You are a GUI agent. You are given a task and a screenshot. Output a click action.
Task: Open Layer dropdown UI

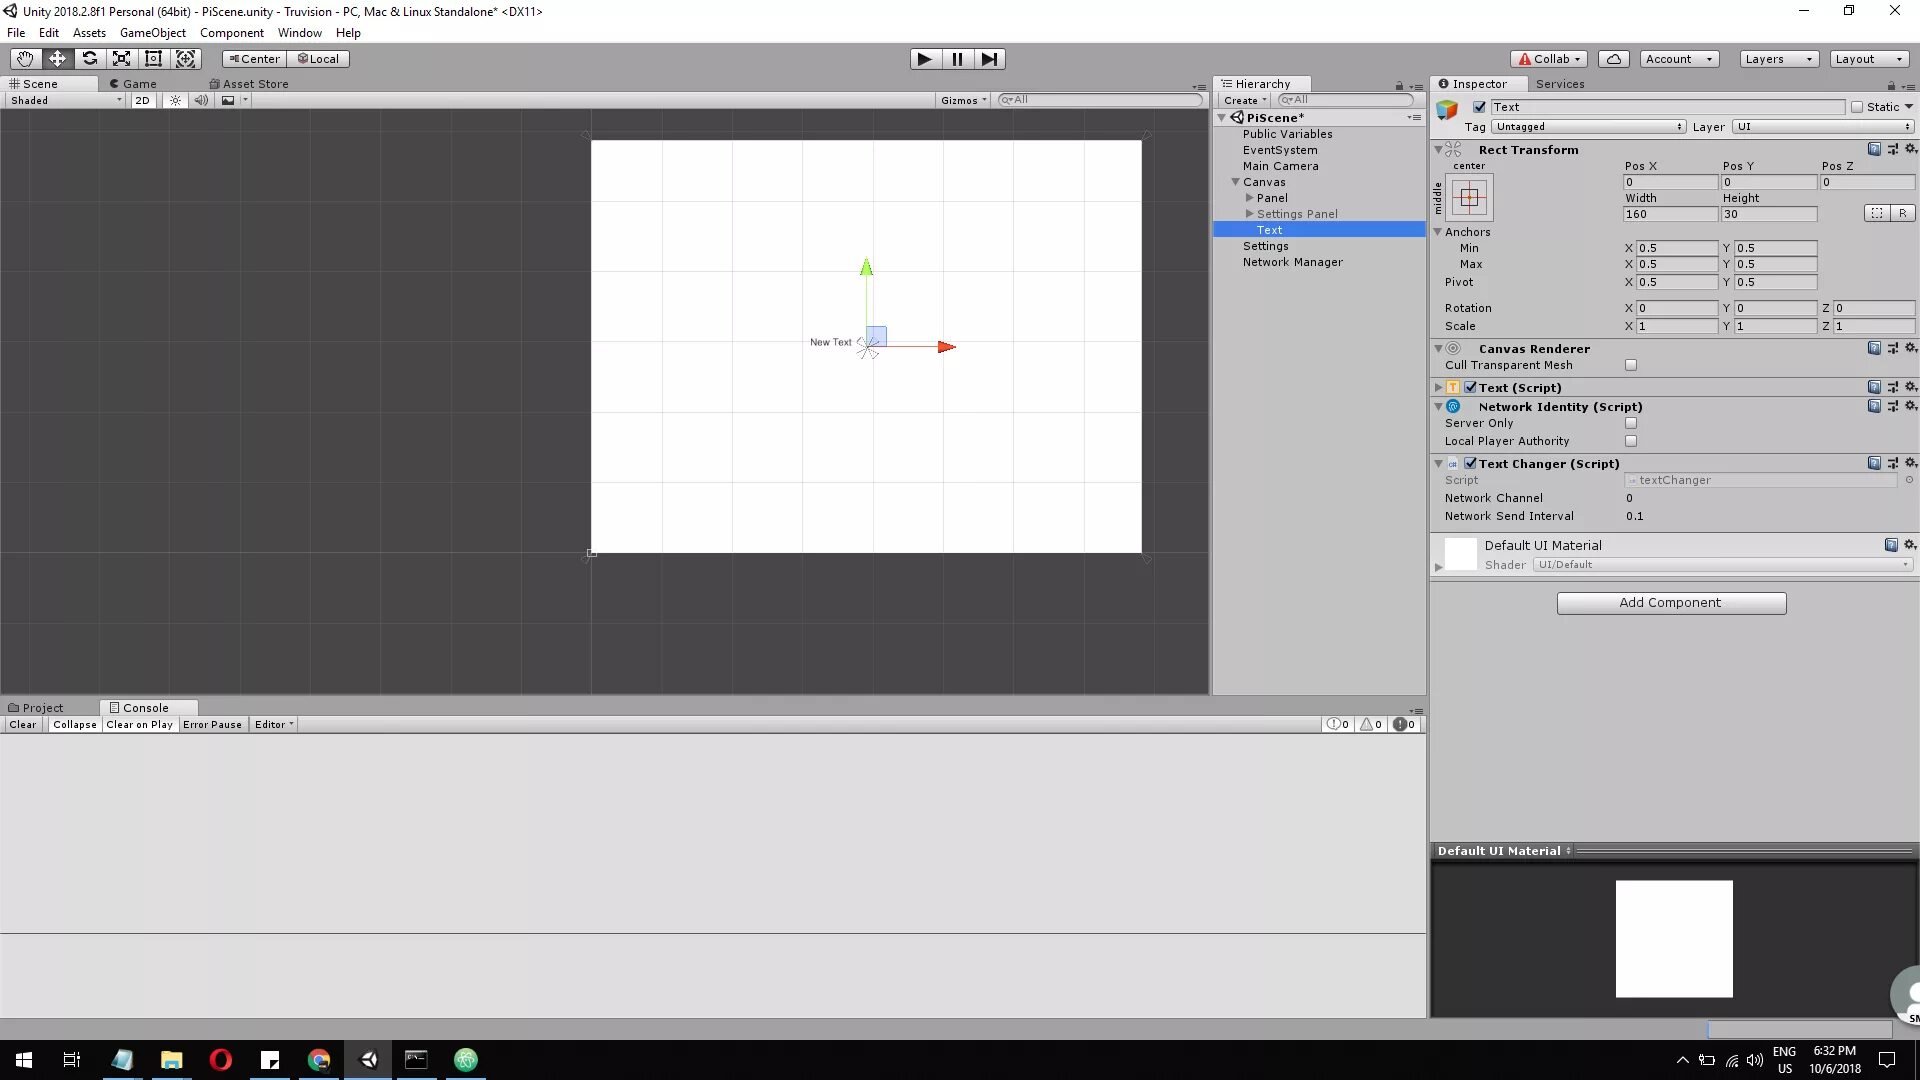click(1824, 127)
